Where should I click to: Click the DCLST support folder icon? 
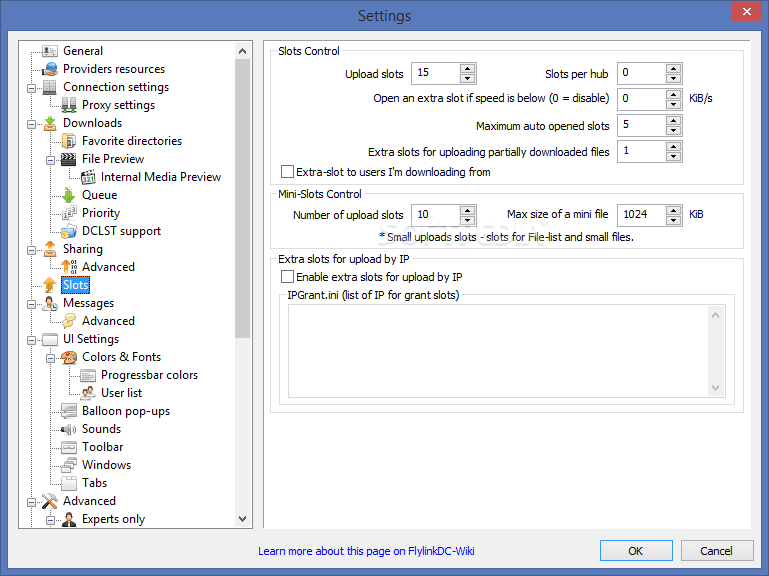pyautogui.click(x=69, y=231)
